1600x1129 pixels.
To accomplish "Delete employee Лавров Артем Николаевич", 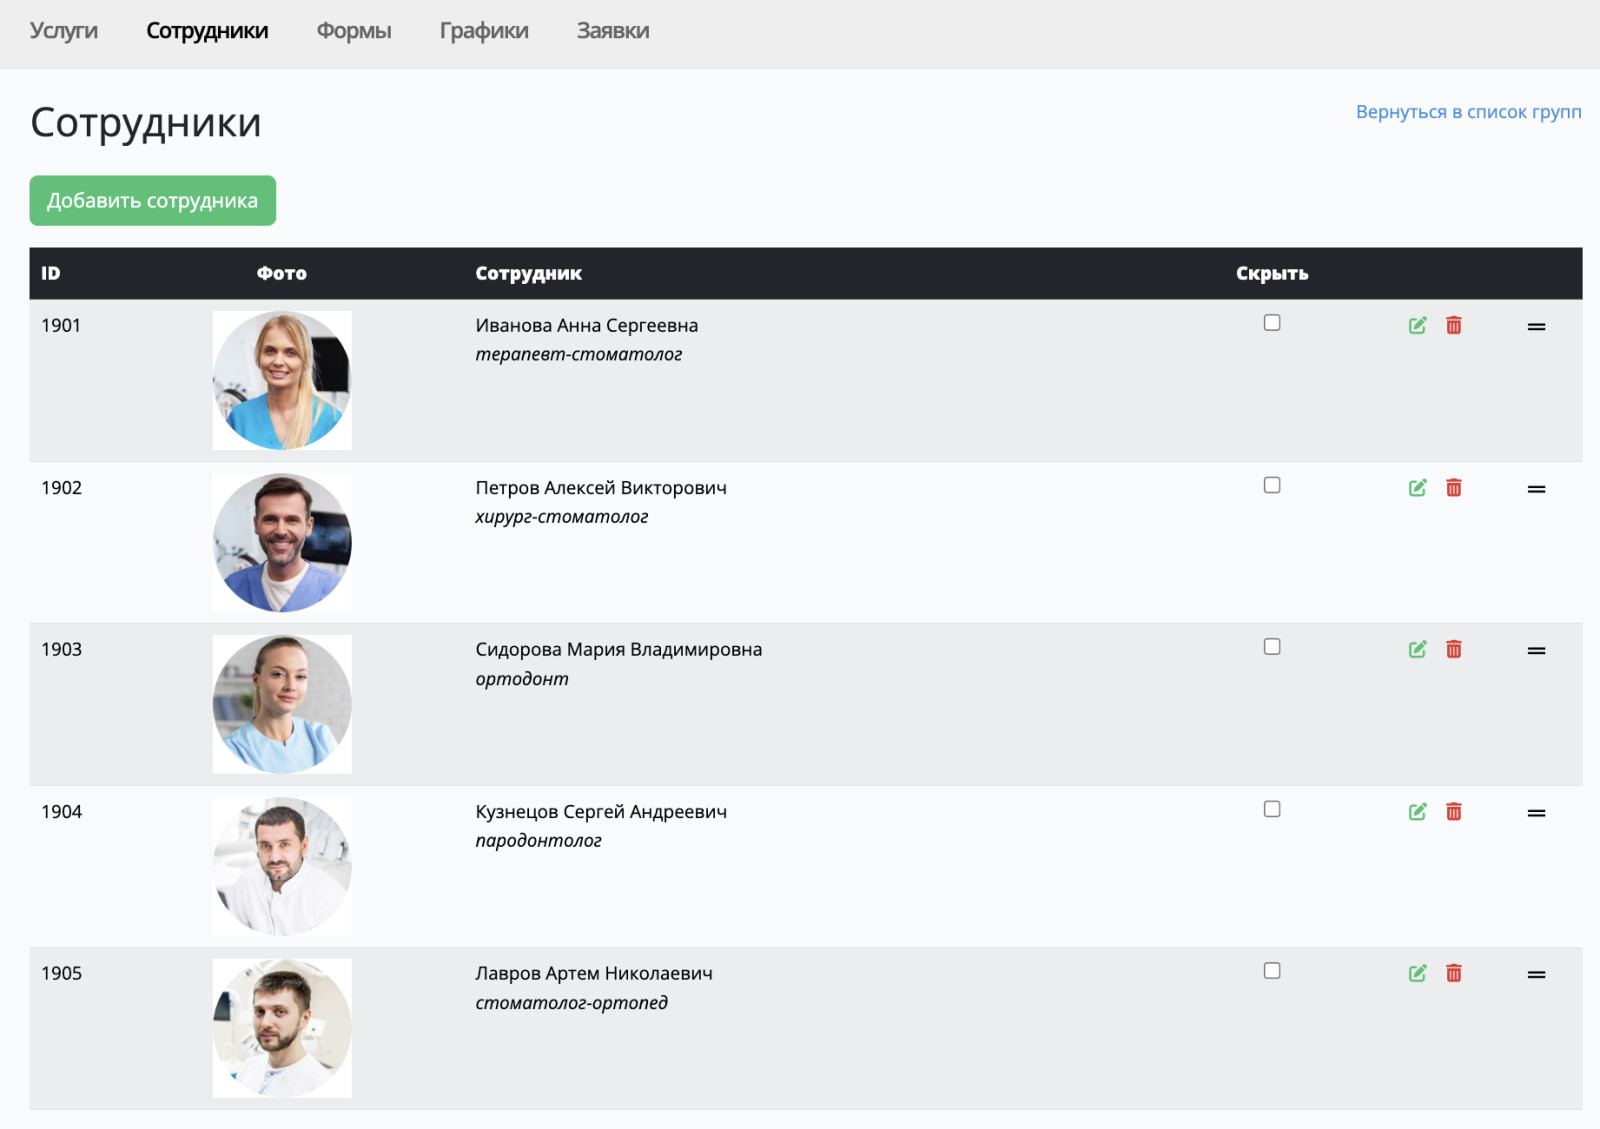I will (1454, 973).
